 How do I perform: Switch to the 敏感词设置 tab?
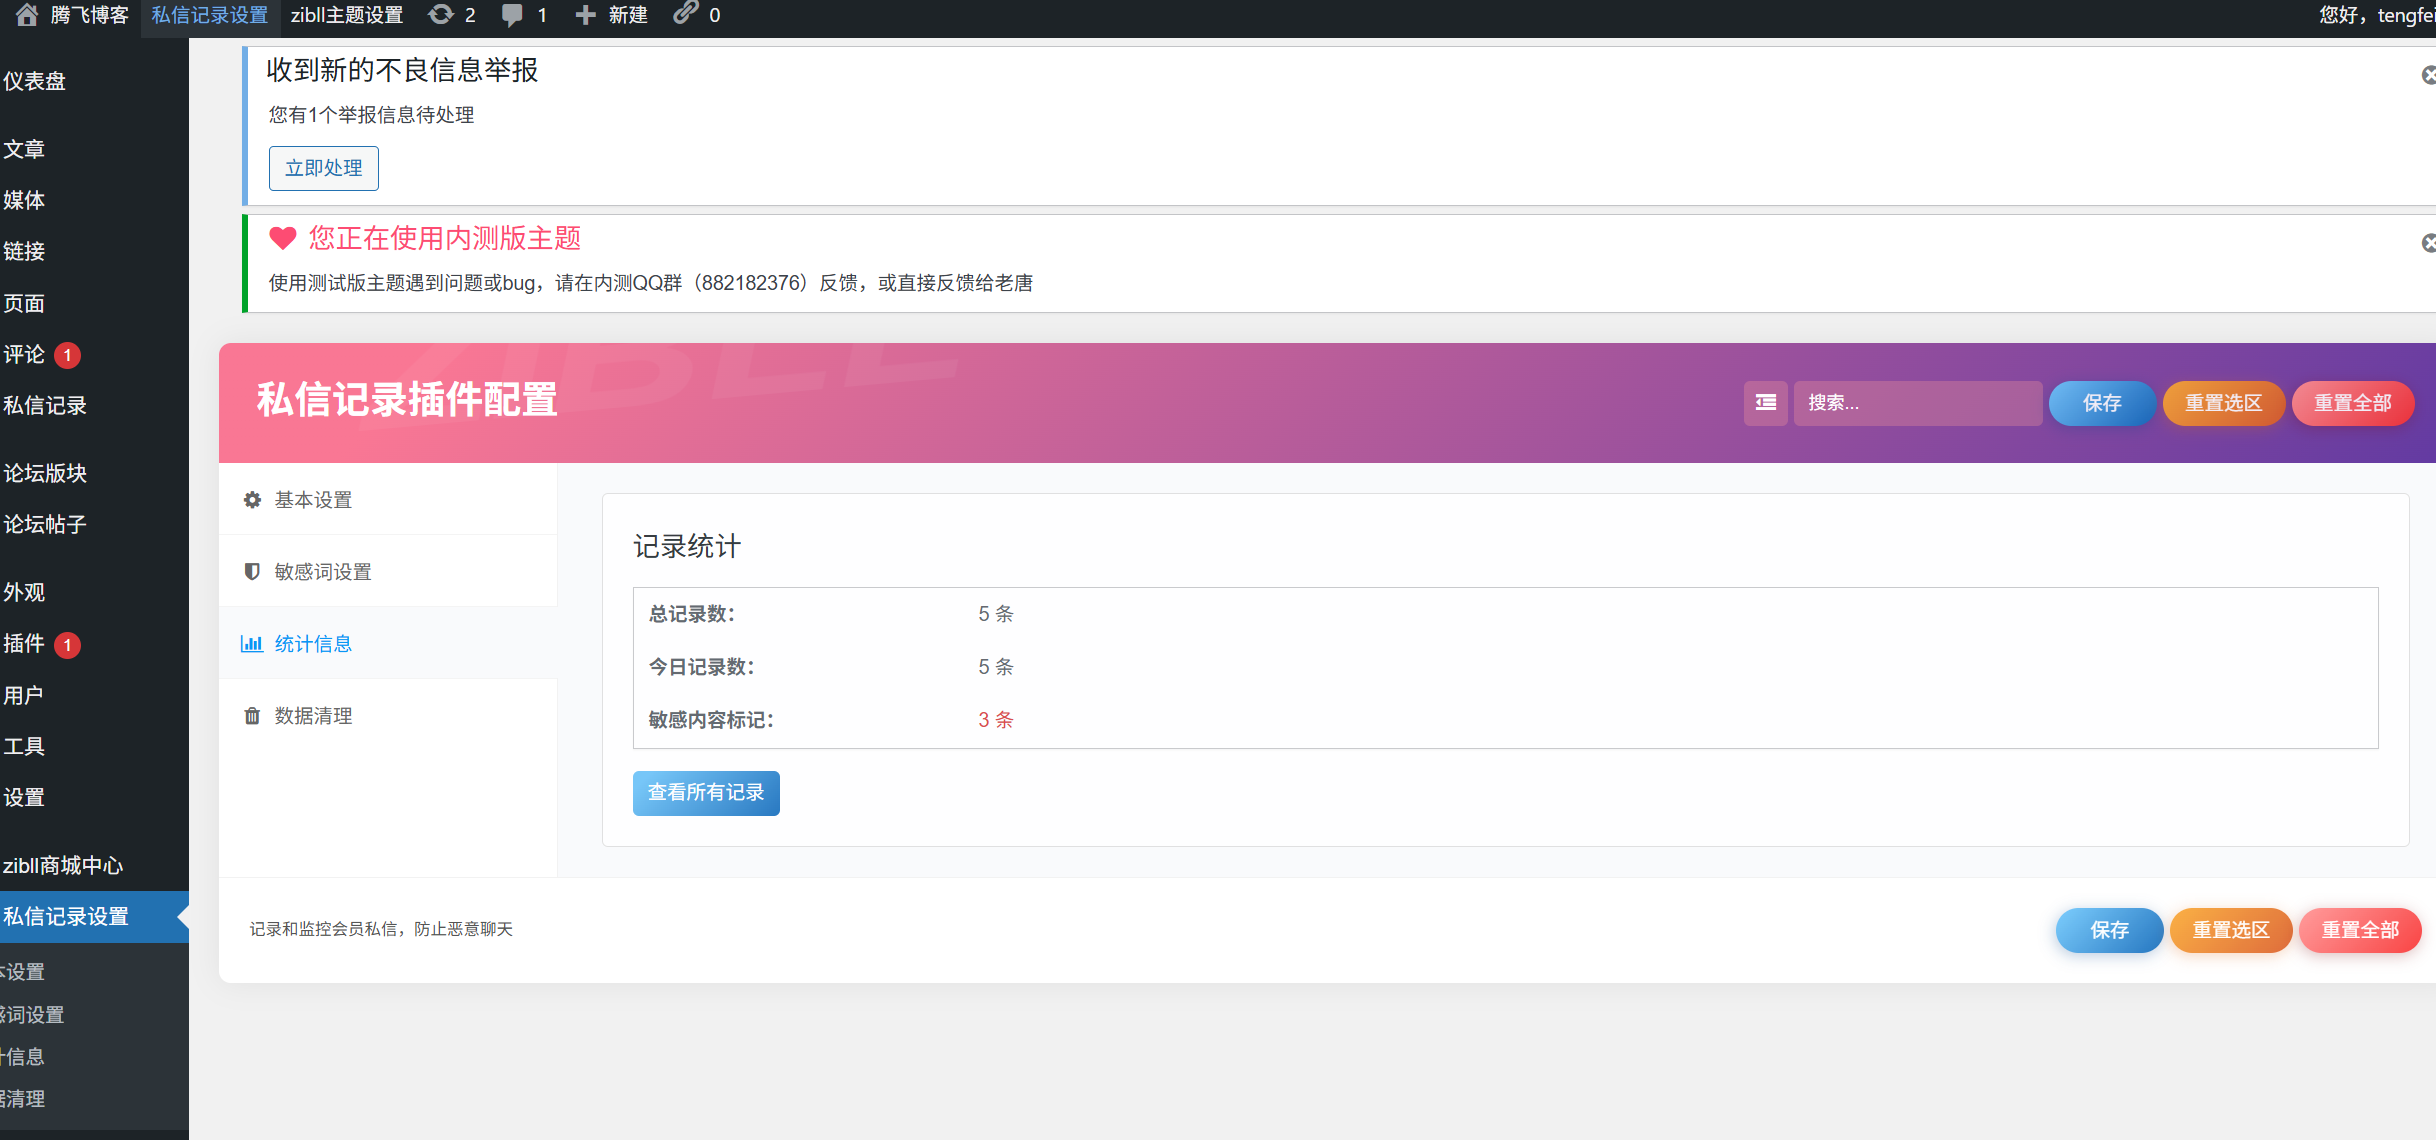click(322, 571)
